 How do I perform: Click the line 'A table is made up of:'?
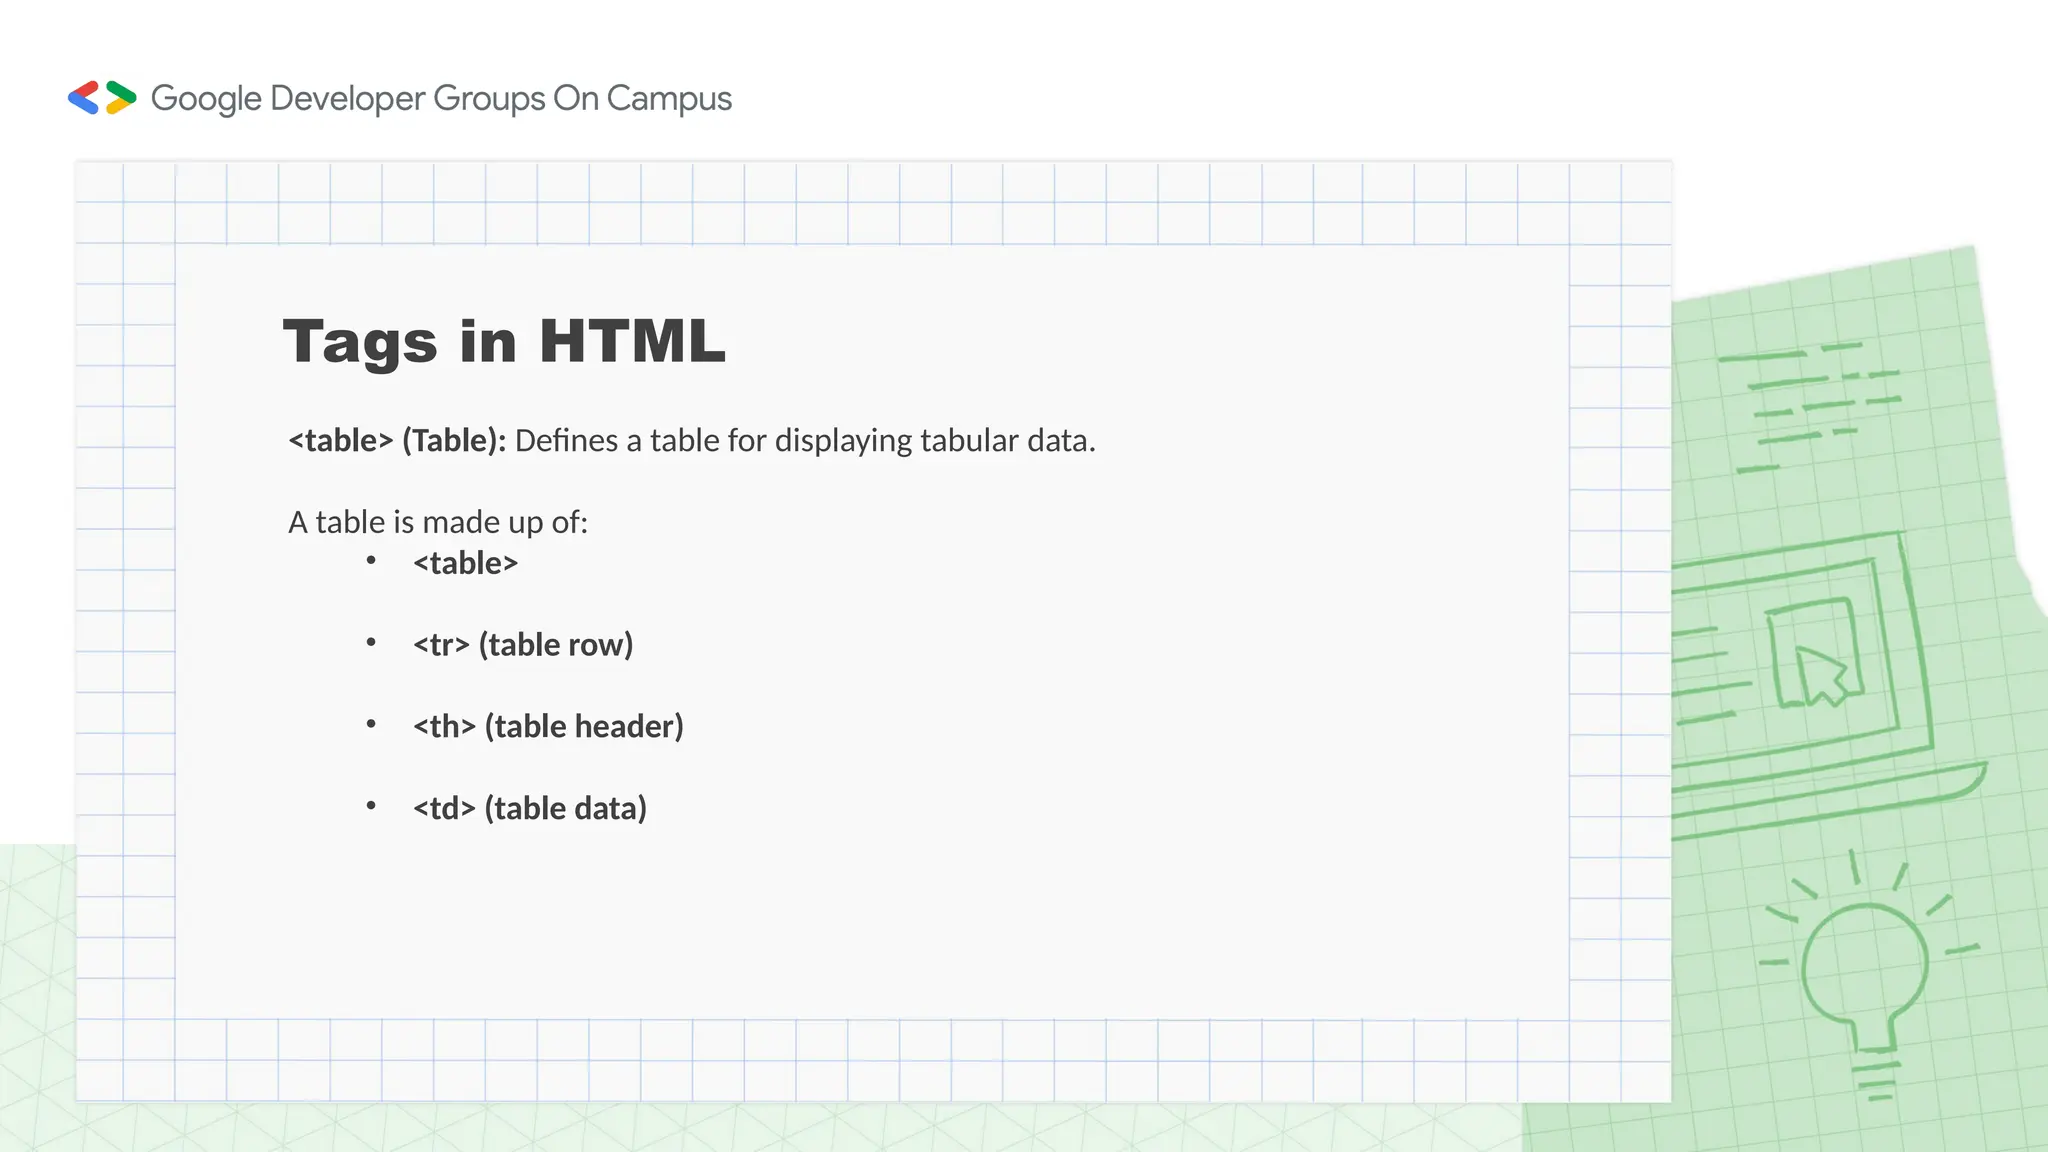click(x=438, y=522)
